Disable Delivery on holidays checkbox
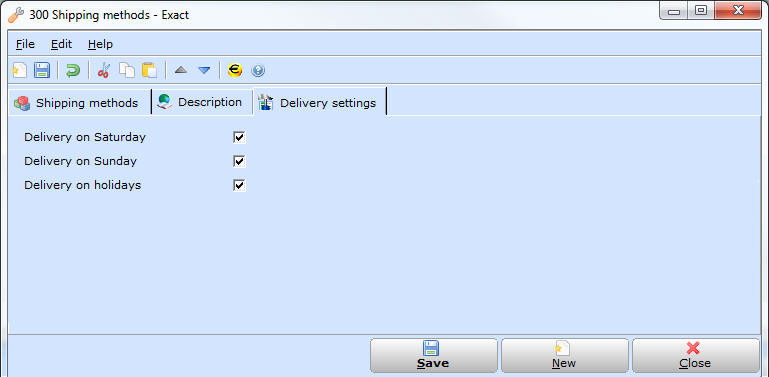 (239, 185)
